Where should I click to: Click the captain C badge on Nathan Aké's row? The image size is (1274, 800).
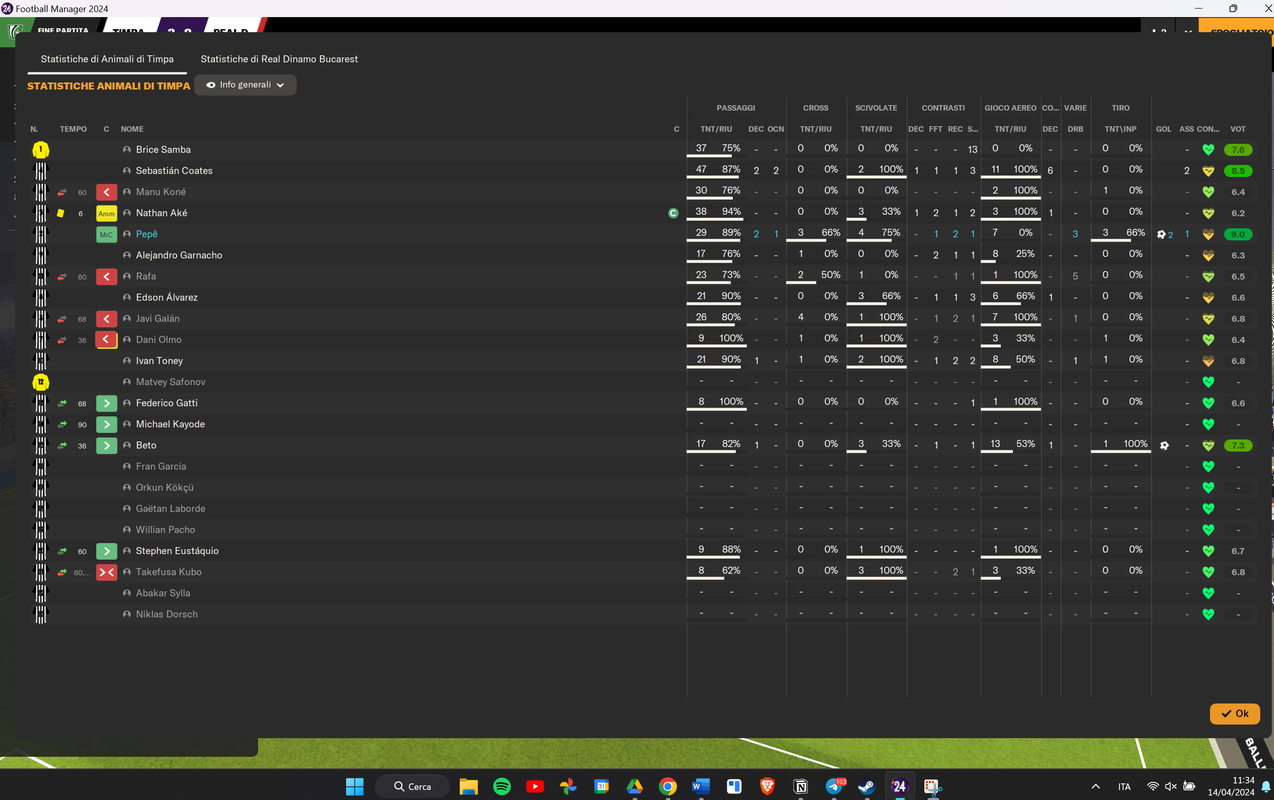tap(673, 213)
